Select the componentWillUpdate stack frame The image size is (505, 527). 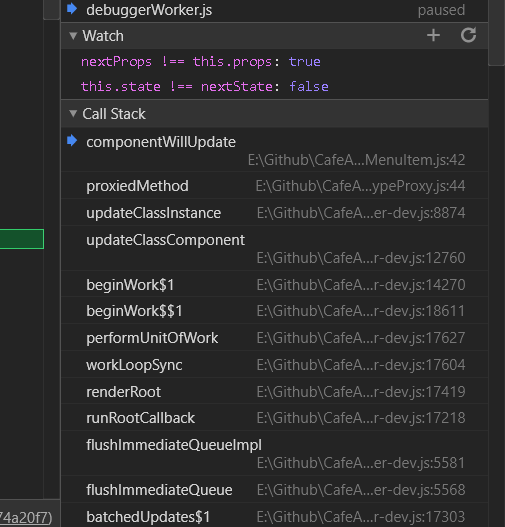(275, 150)
